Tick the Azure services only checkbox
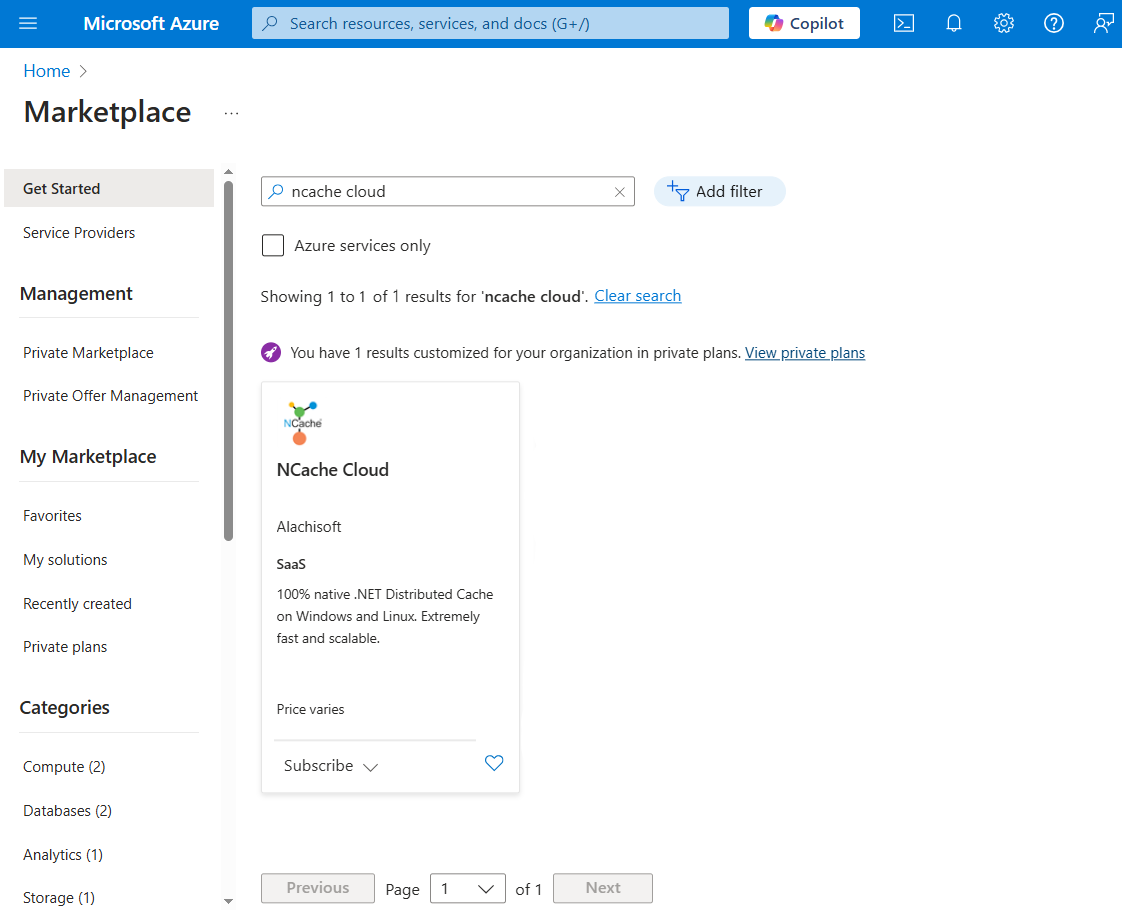This screenshot has height=910, width=1122. [x=273, y=245]
